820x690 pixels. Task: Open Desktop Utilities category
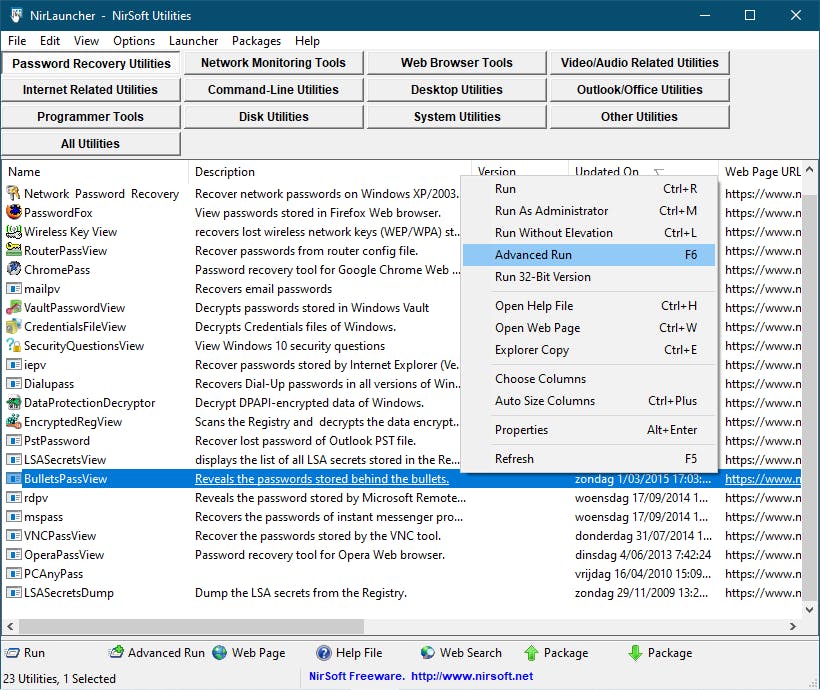click(x=457, y=90)
